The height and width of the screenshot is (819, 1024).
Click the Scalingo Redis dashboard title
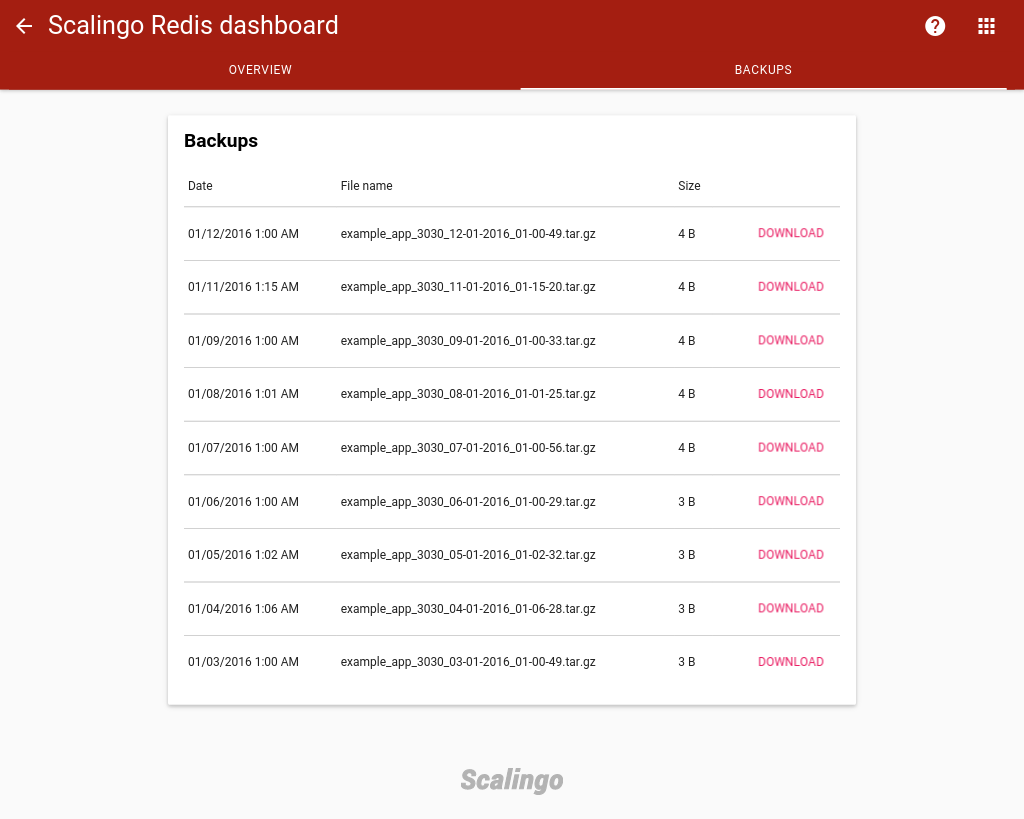(193, 25)
